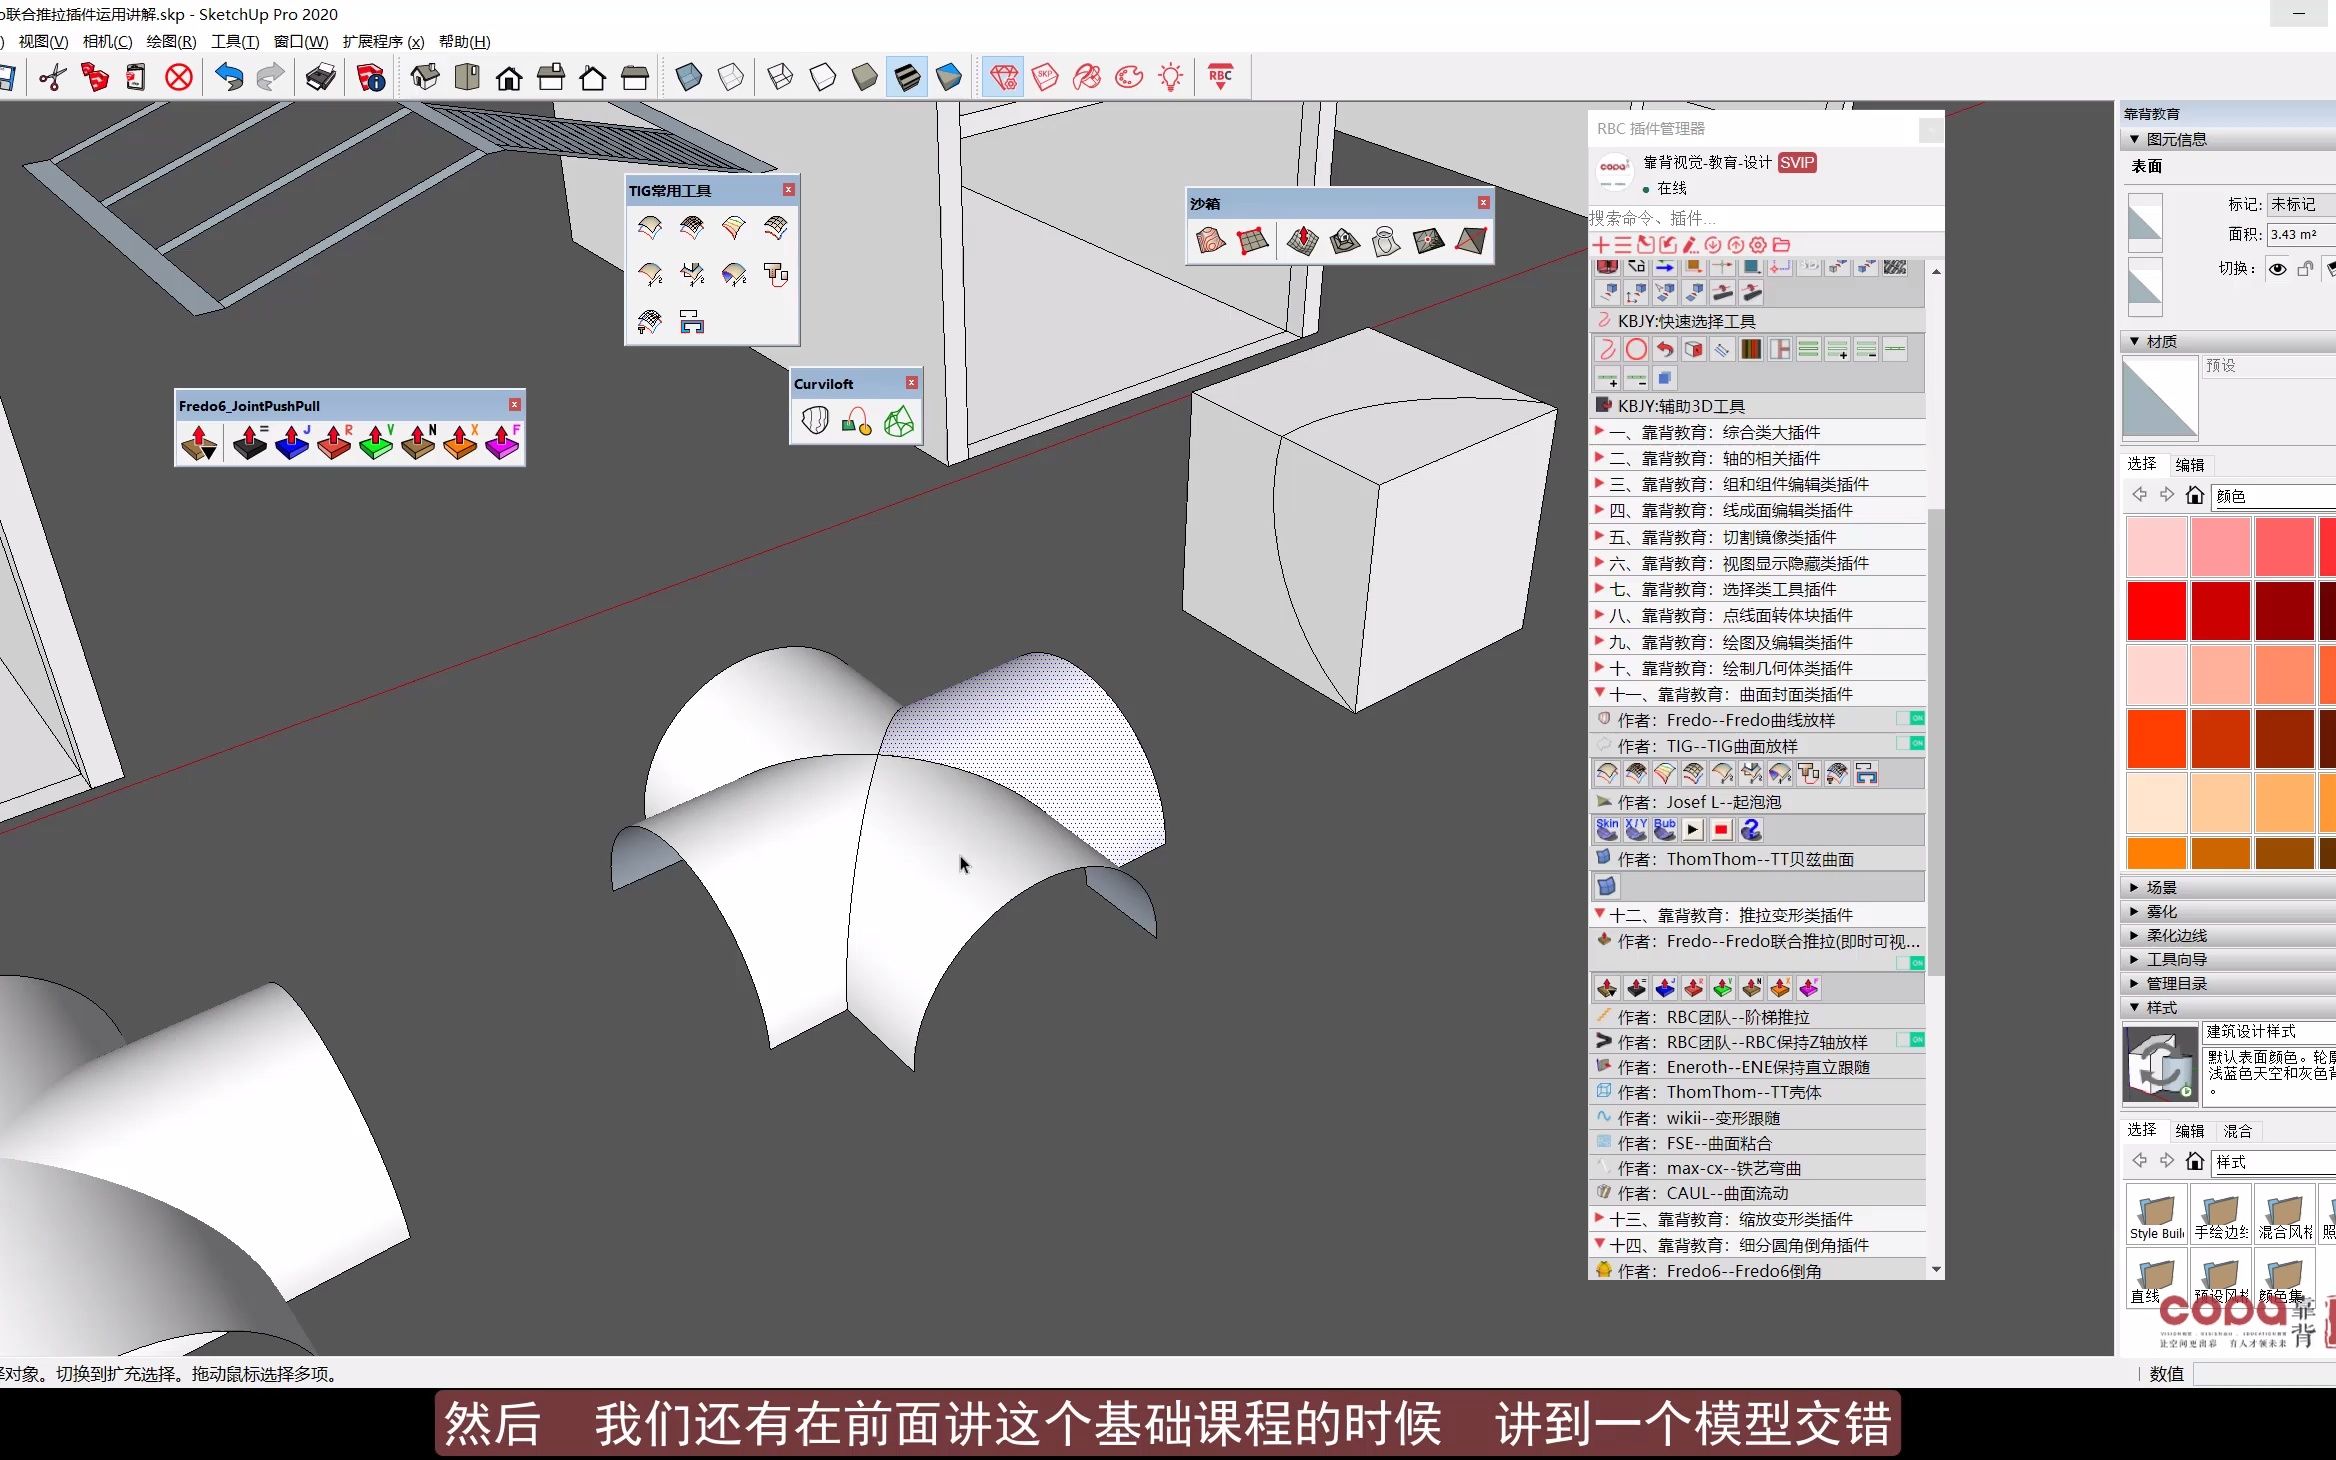Select the Curviloft loft by spline icon
The height and width of the screenshot is (1460, 2336).
click(x=815, y=421)
